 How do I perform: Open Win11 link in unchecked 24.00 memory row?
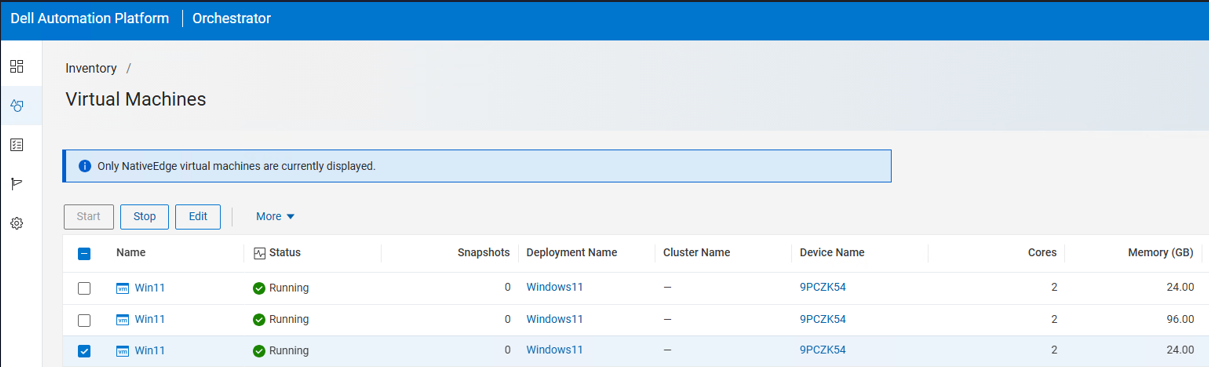(x=150, y=288)
